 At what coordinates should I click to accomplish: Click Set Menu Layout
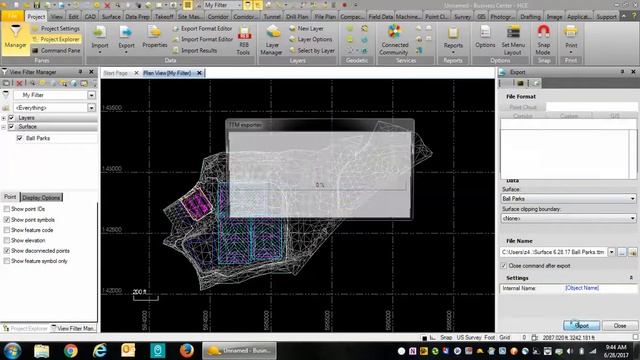513,40
